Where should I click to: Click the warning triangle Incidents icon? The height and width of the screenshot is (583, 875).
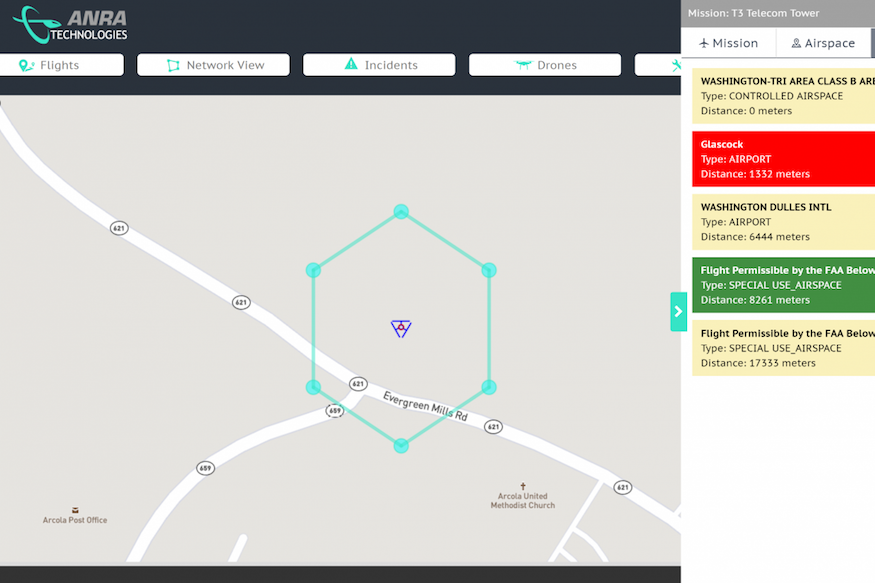tap(351, 64)
